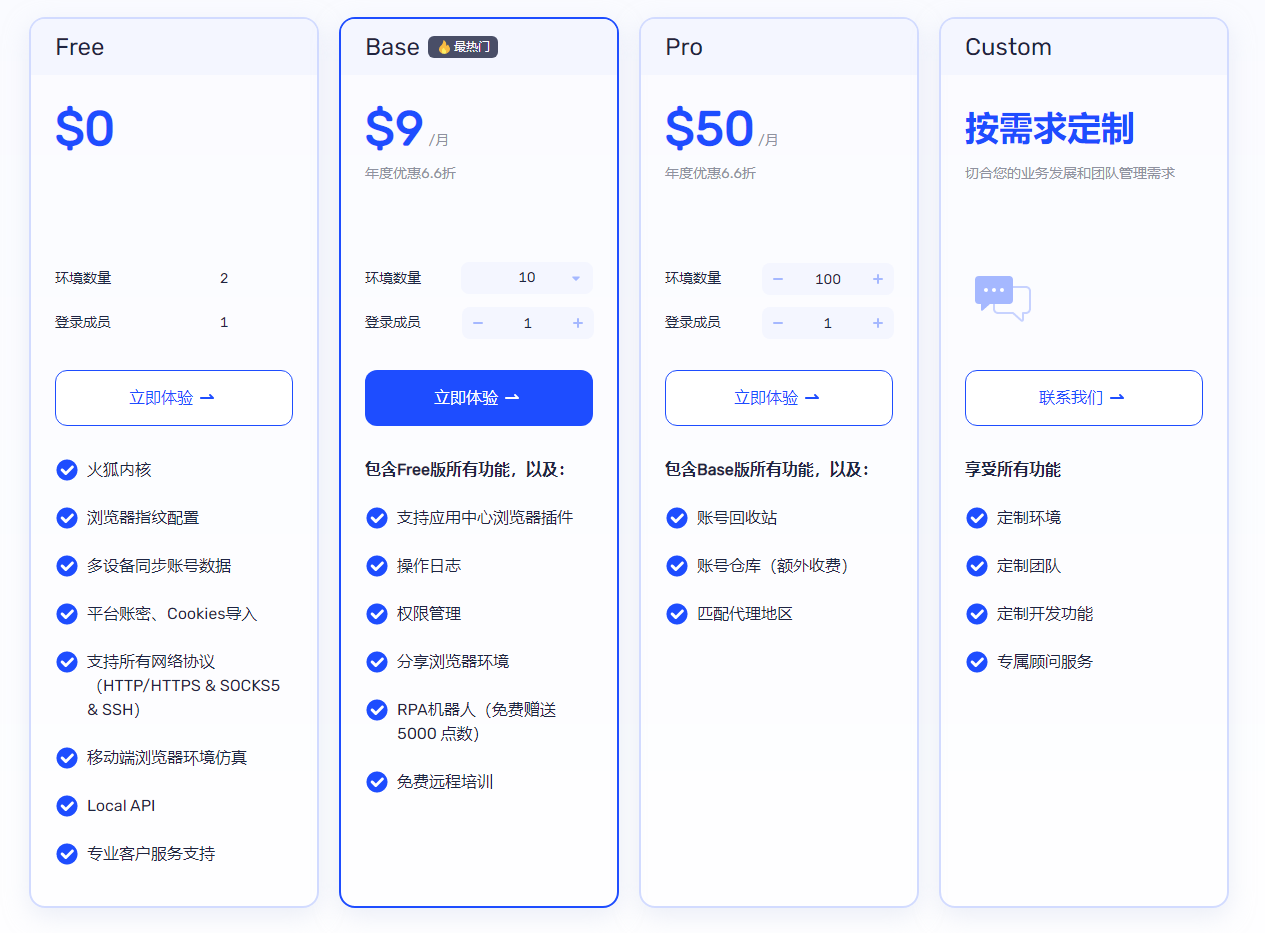Click 联系我们 in the Custom column
1265x933 pixels.
point(1083,398)
